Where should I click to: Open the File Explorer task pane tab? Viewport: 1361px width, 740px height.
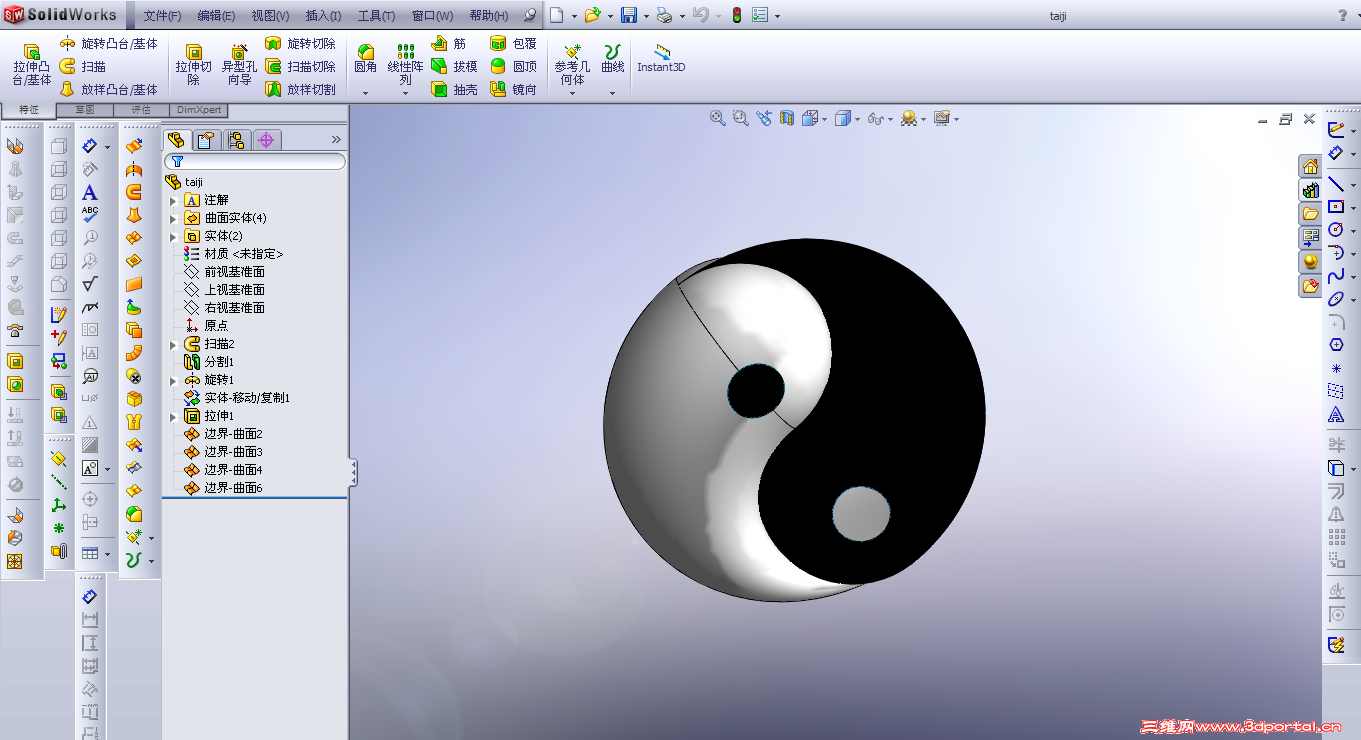point(1310,214)
